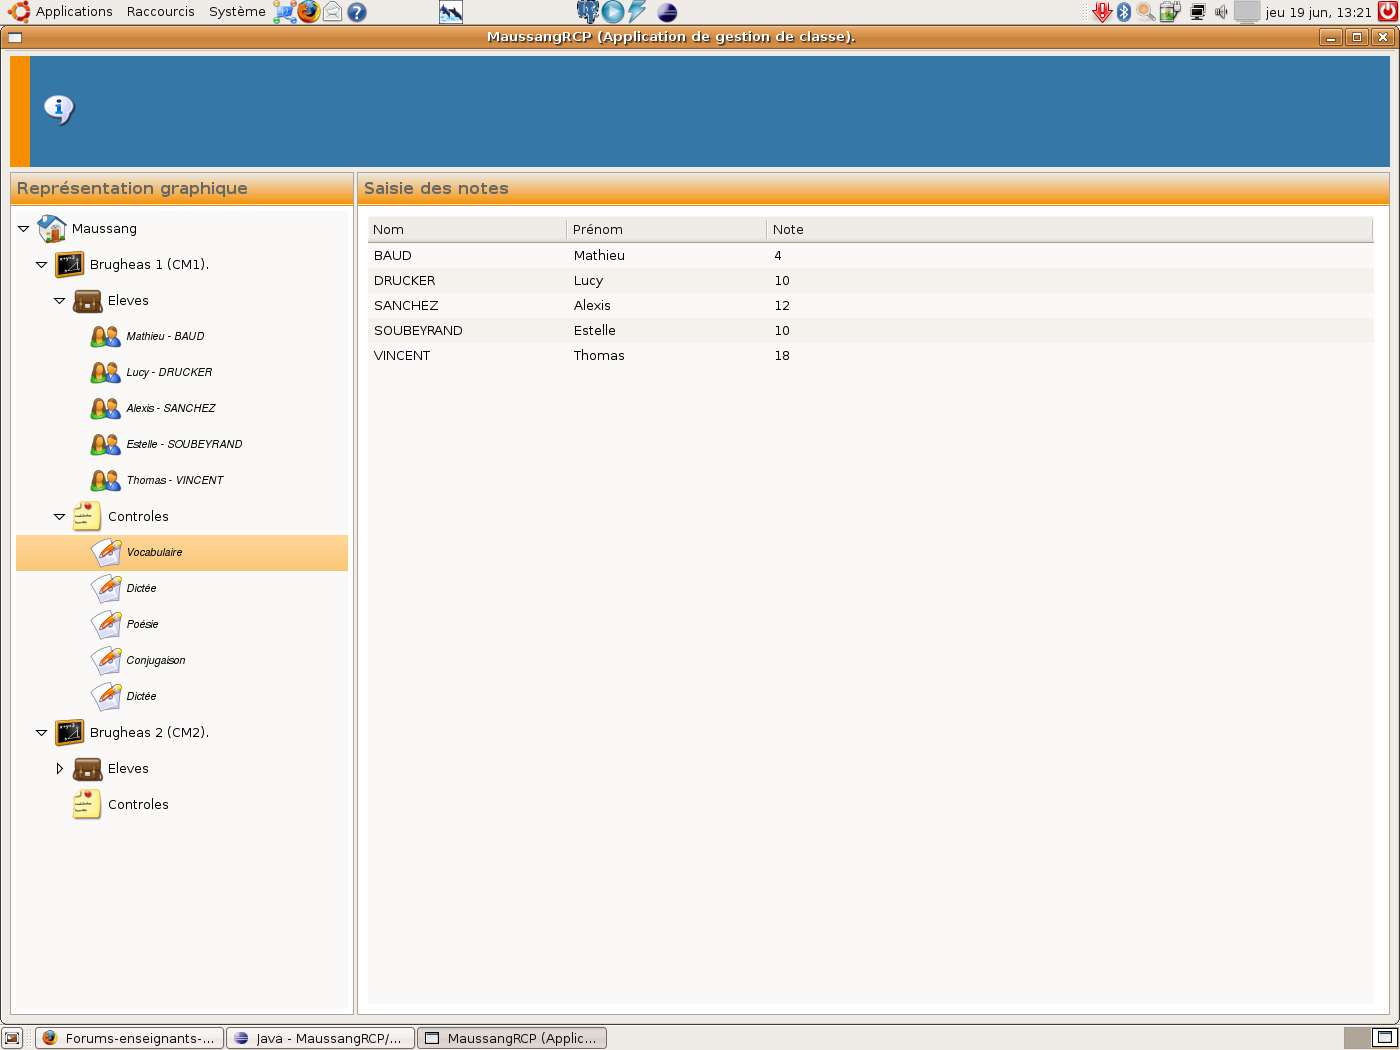Click the Maussang school house icon
This screenshot has height=1050, width=1400.
(x=52, y=228)
